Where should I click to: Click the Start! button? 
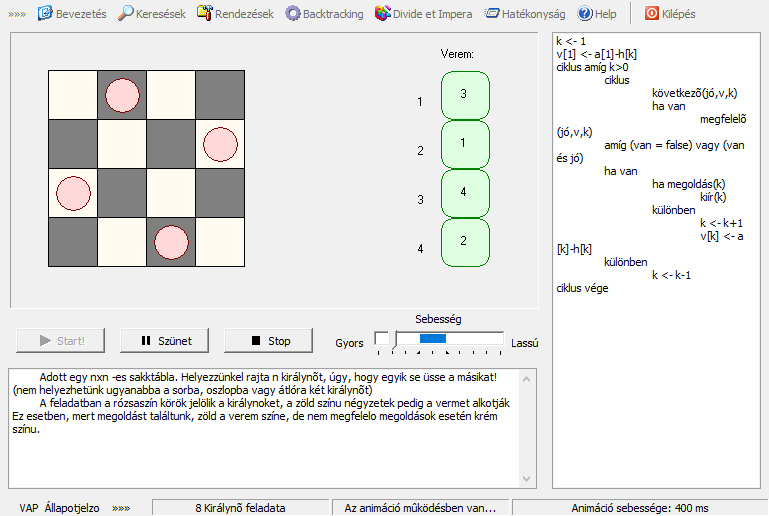click(60, 340)
